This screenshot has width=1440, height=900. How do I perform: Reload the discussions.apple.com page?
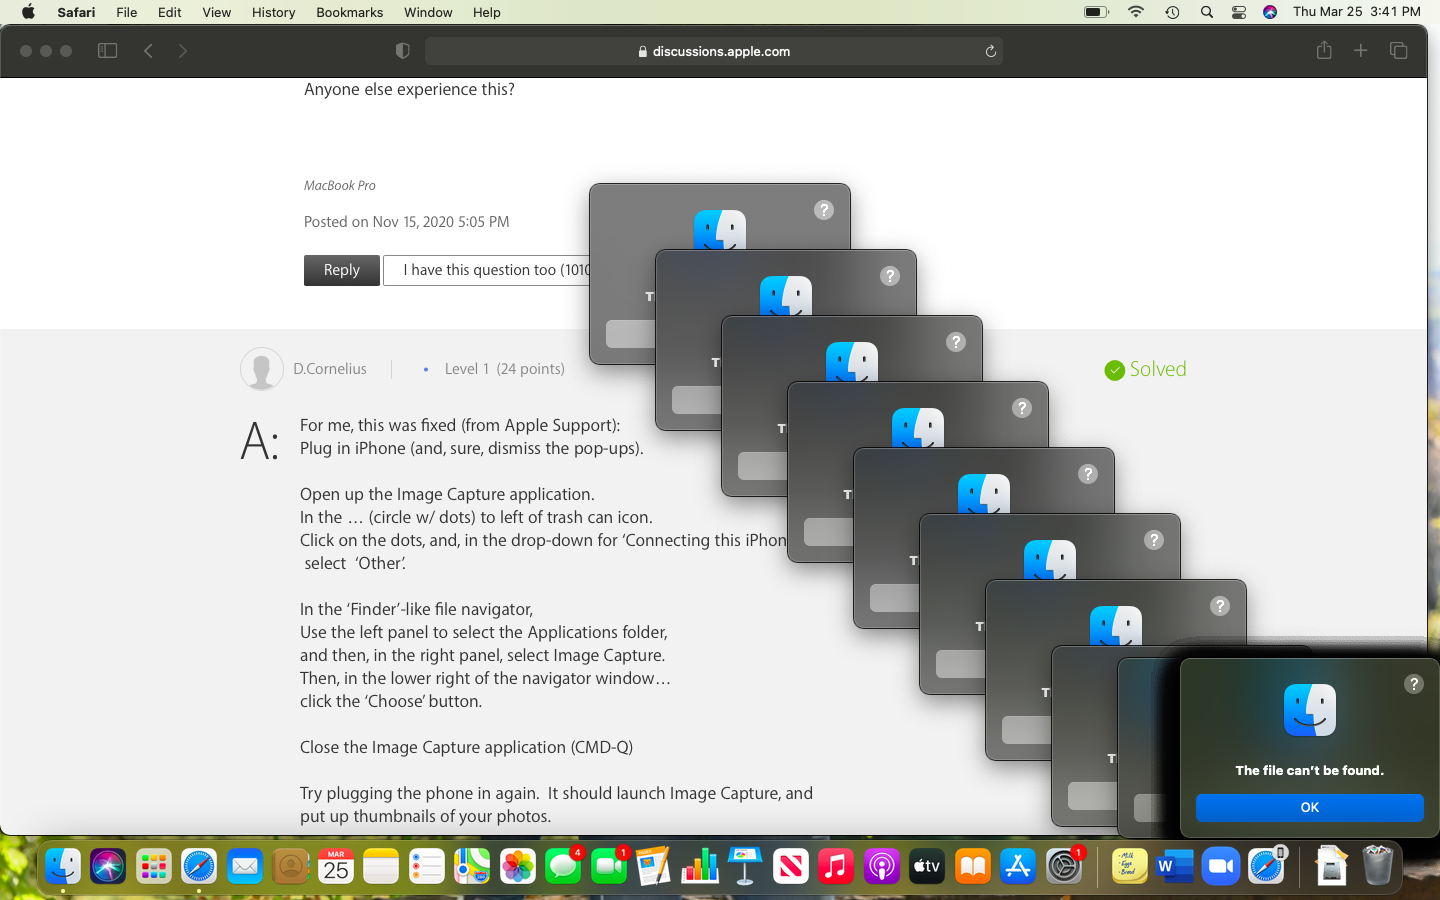click(x=991, y=51)
